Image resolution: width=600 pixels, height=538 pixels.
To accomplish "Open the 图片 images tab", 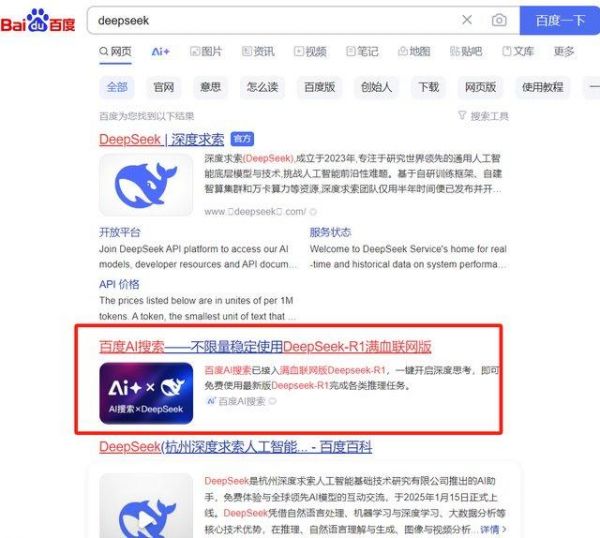I will tap(206, 51).
